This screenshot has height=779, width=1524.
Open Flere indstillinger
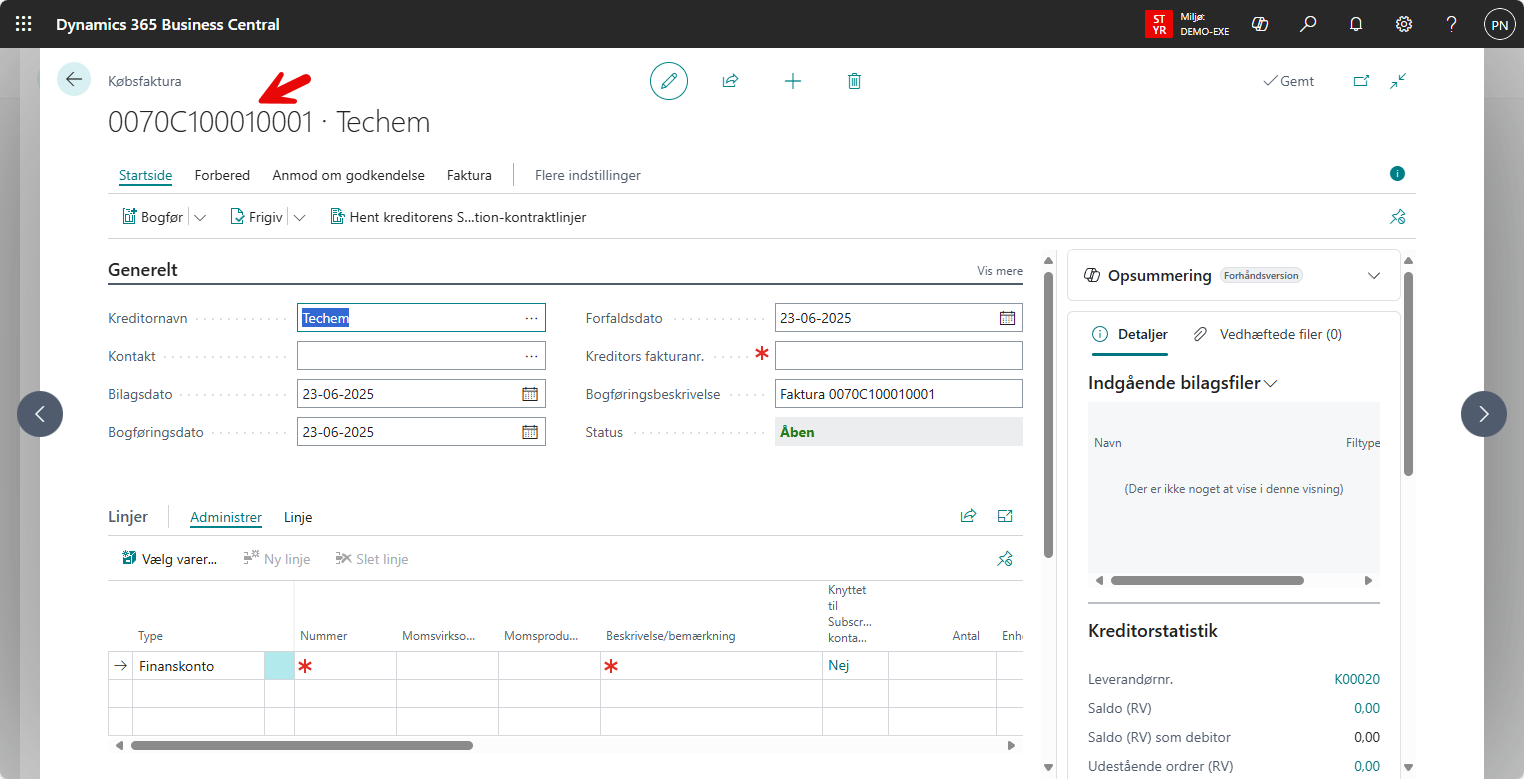click(588, 175)
